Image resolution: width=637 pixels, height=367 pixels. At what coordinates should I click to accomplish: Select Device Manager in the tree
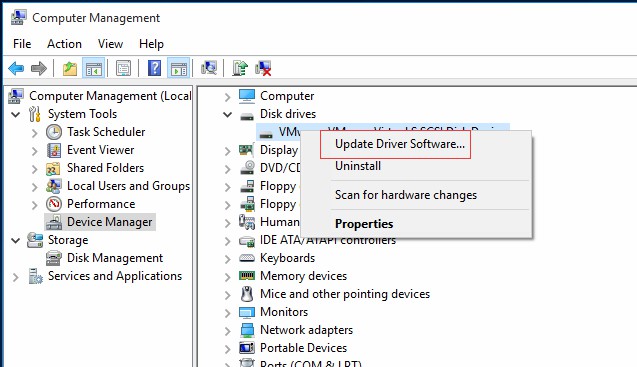point(110,222)
